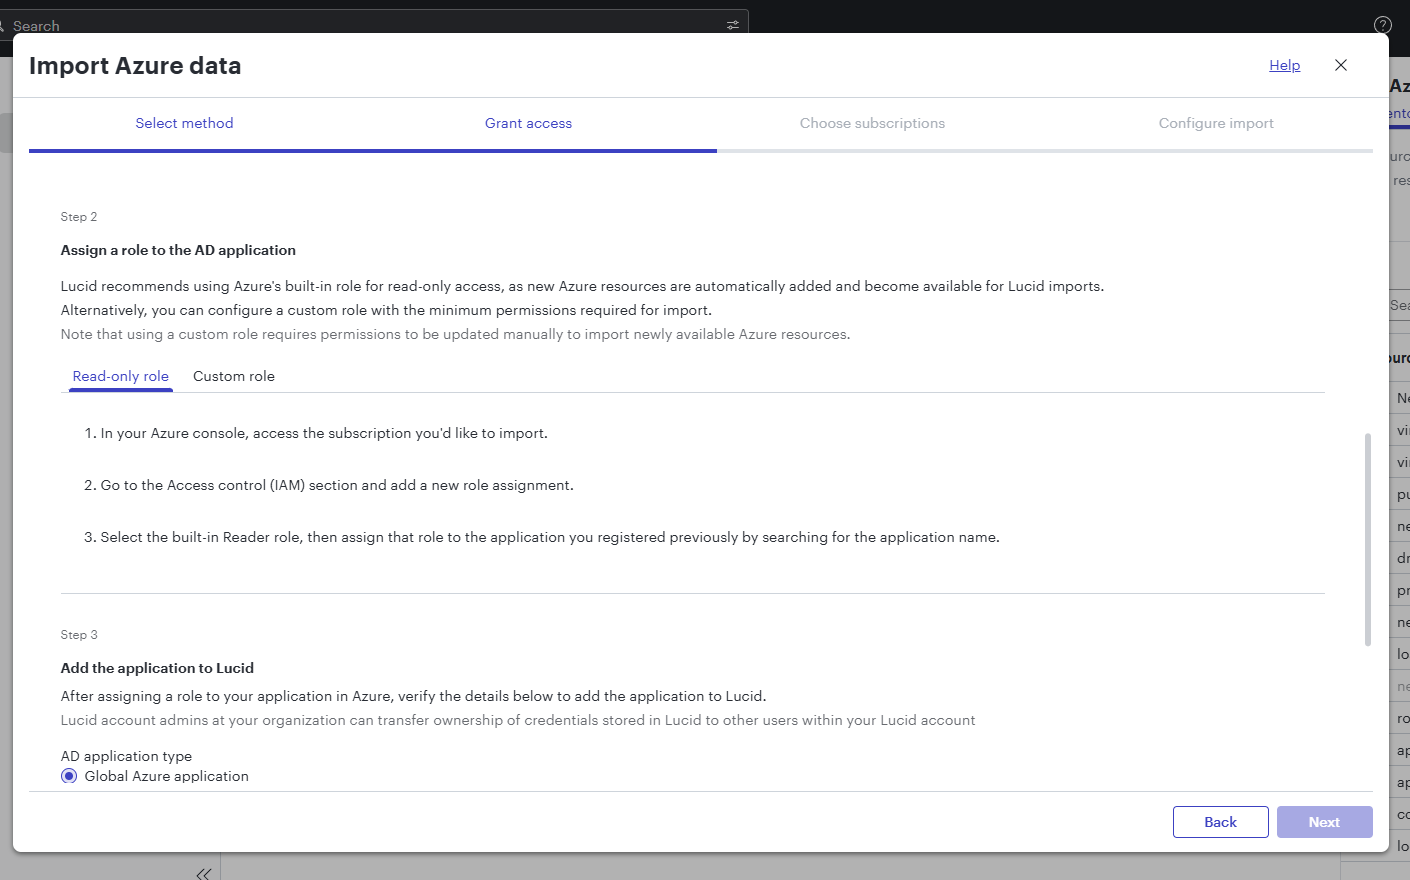This screenshot has height=880, width=1410.
Task: Click the Grant access step
Action: click(x=528, y=122)
